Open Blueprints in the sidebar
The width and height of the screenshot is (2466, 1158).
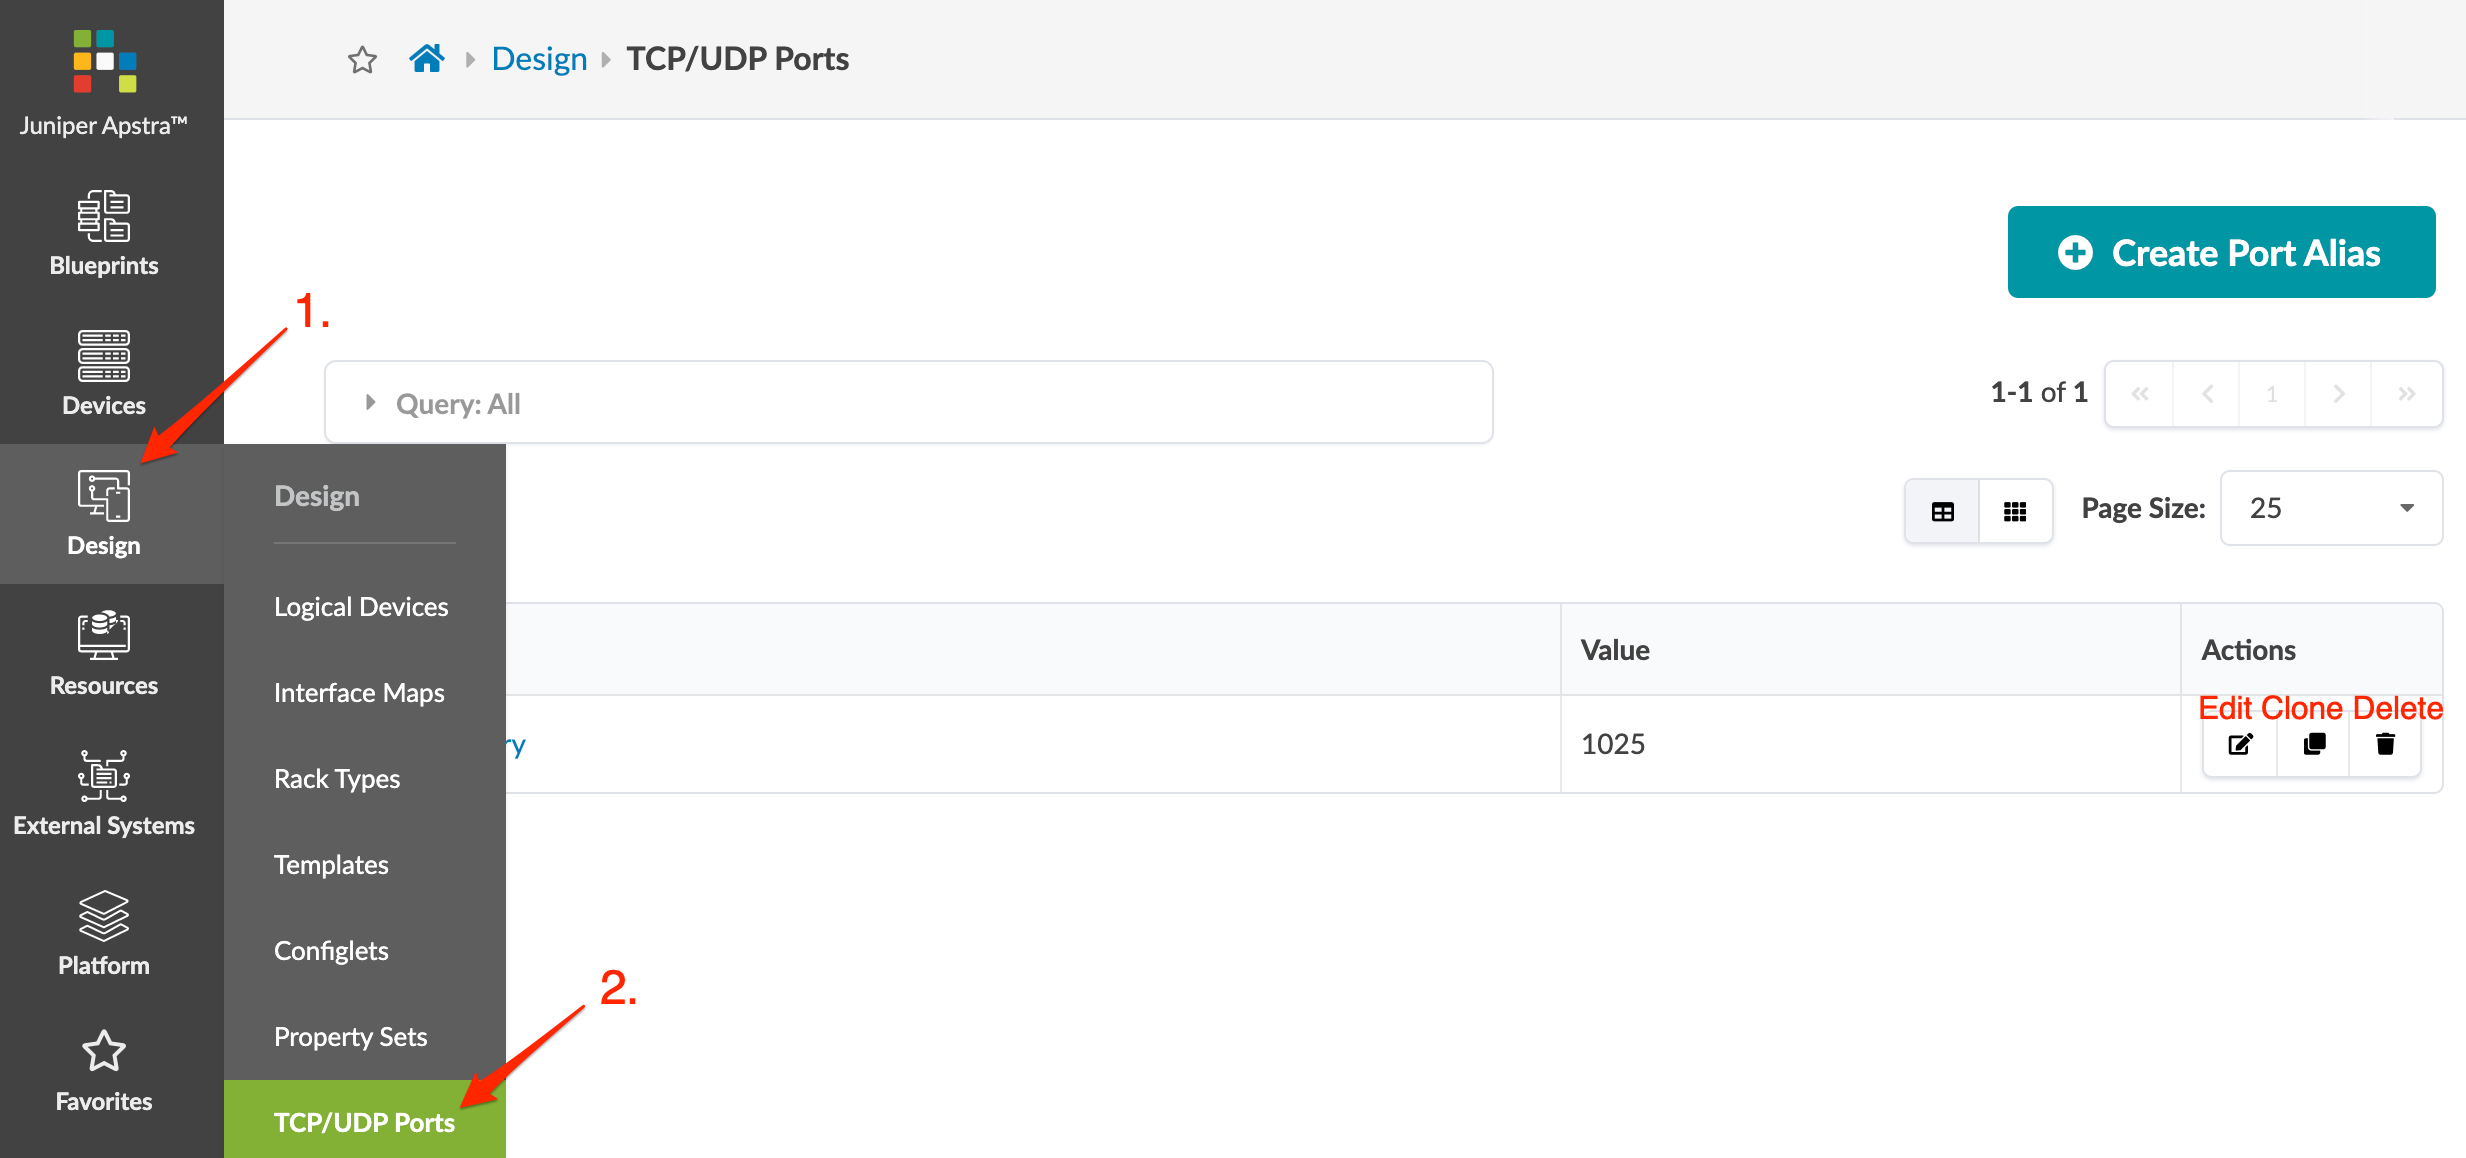pyautogui.click(x=104, y=234)
